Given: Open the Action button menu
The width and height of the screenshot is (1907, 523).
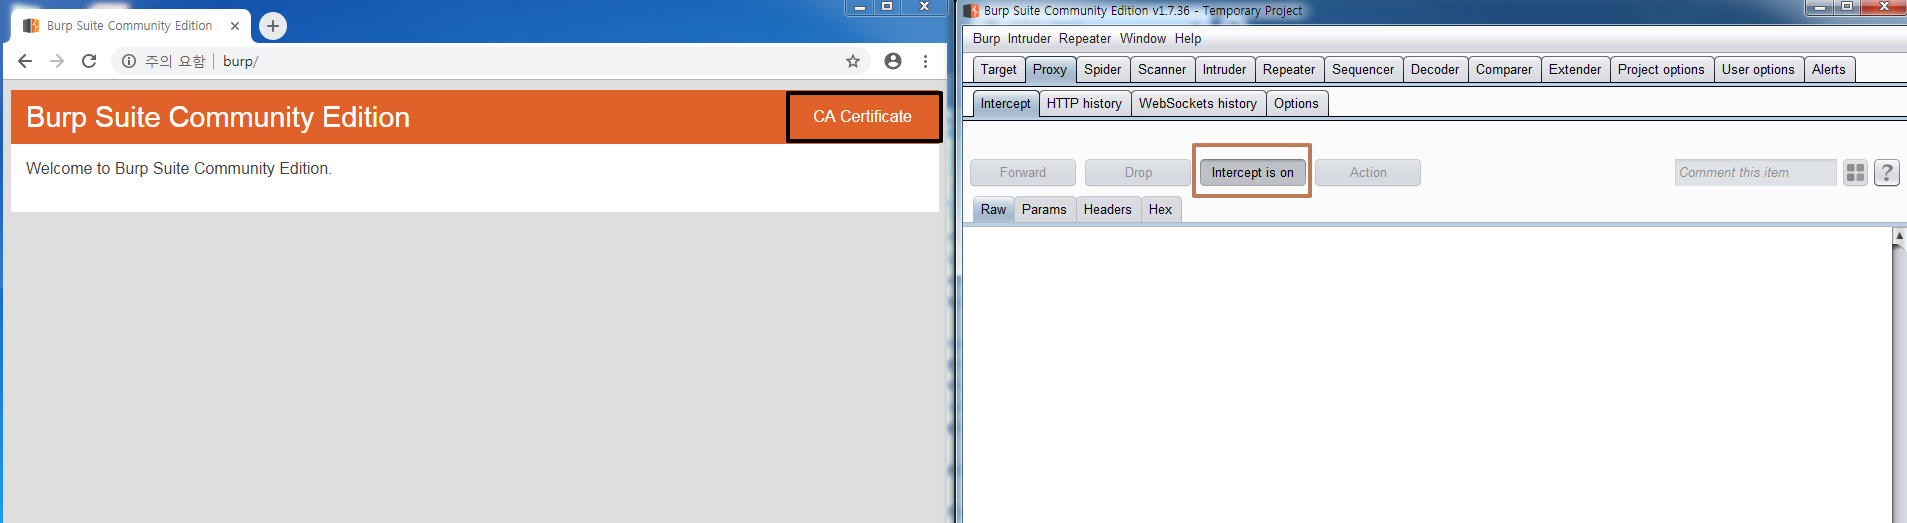Looking at the screenshot, I should point(1368,173).
